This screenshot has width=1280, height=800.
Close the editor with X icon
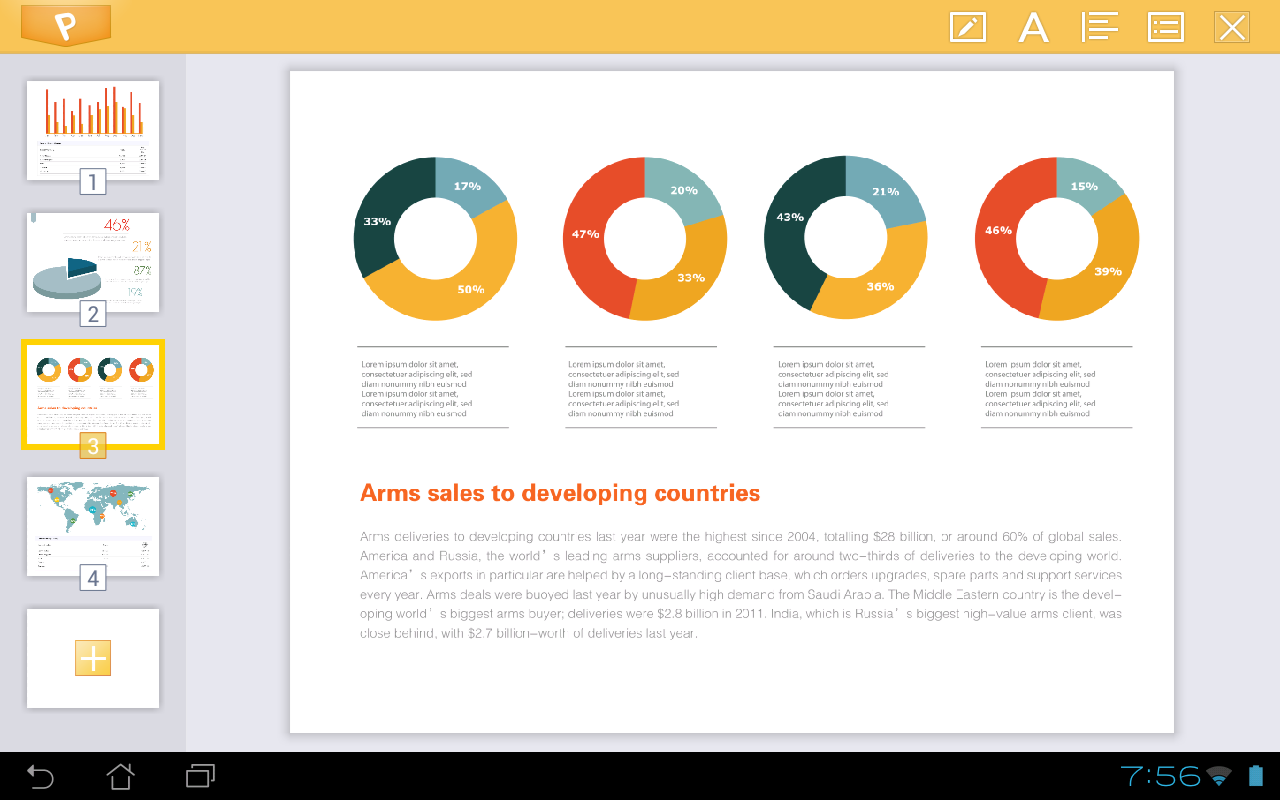[1232, 27]
